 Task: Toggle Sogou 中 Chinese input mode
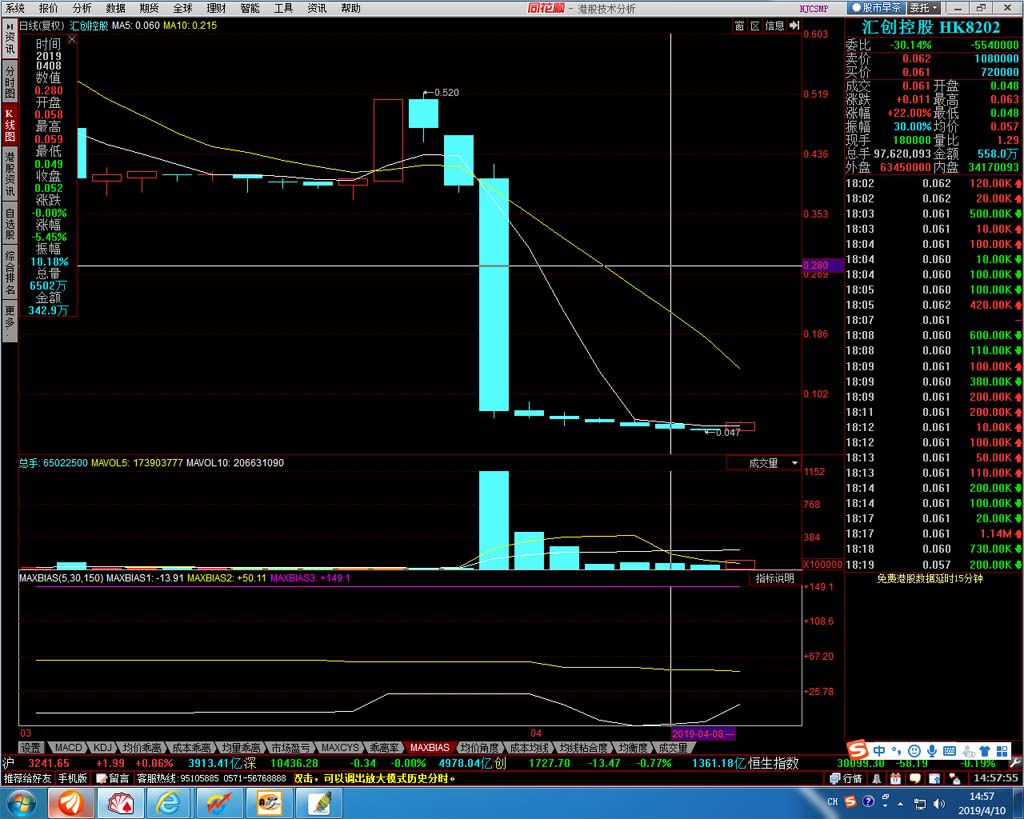(880, 751)
